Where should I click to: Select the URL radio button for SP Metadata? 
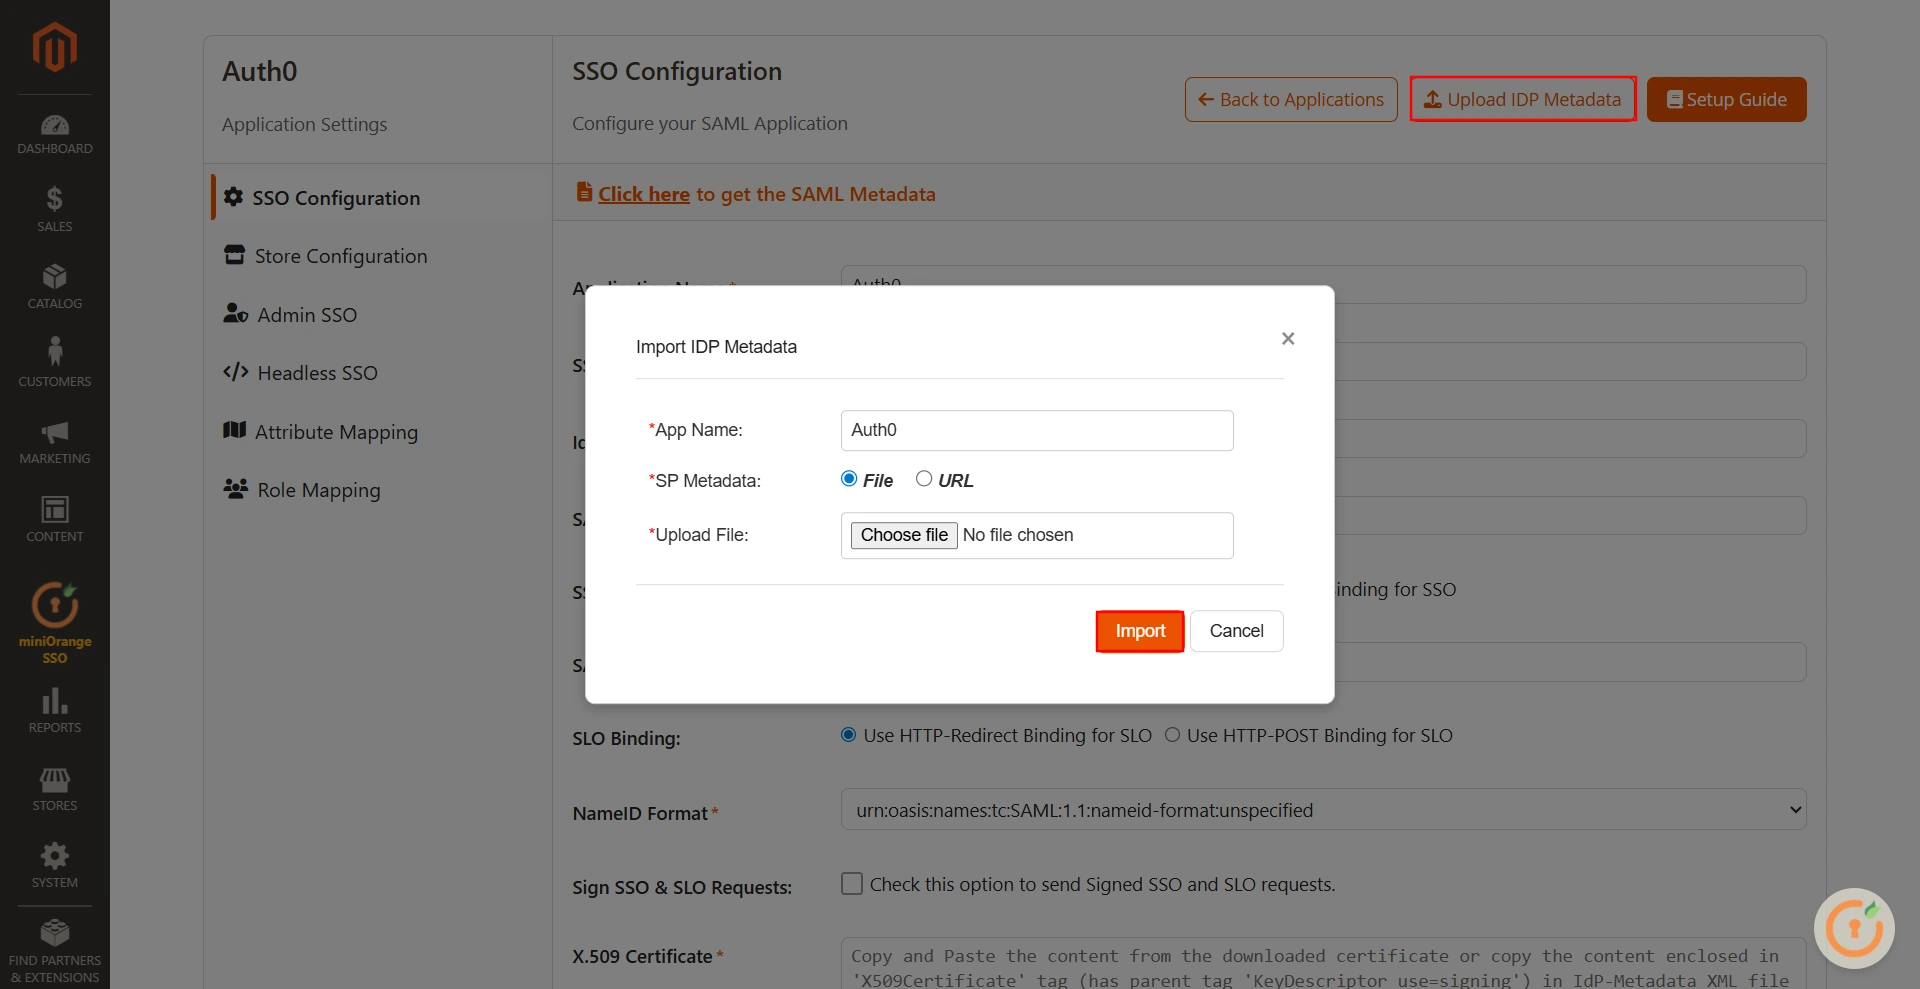coord(924,479)
